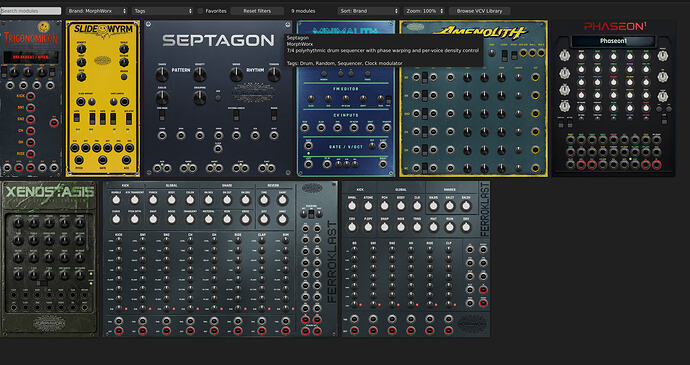This screenshot has width=690, height=365.
Task: Toggle the wide Ferroklast three-position switch
Action: (311, 214)
